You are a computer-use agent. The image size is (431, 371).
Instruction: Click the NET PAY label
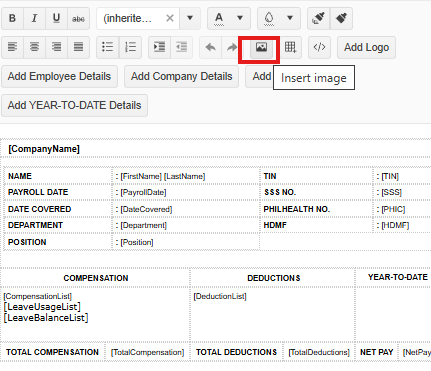pos(377,352)
